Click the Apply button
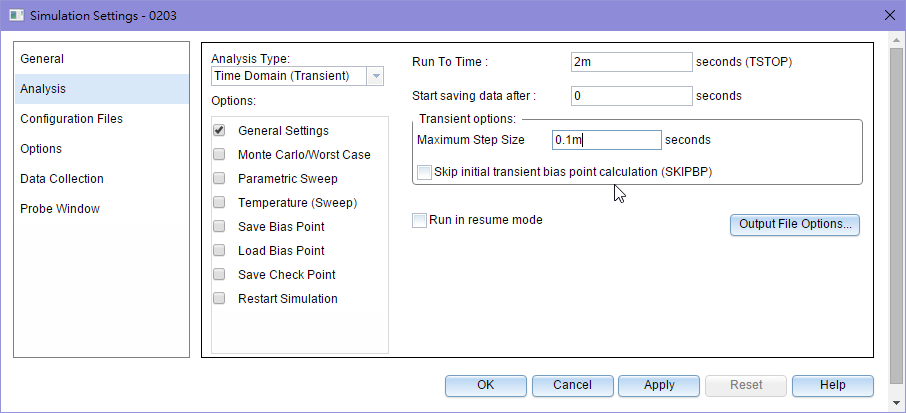Viewport: 906px width, 413px height. click(x=659, y=385)
